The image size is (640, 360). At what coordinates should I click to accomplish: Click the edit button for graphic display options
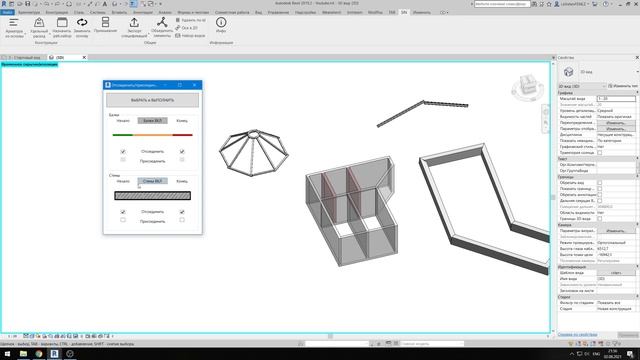616,129
